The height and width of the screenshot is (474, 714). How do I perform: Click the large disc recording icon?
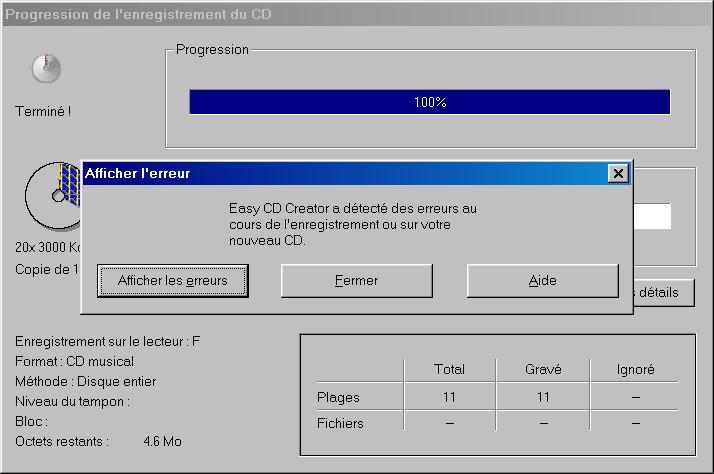pos(52,196)
